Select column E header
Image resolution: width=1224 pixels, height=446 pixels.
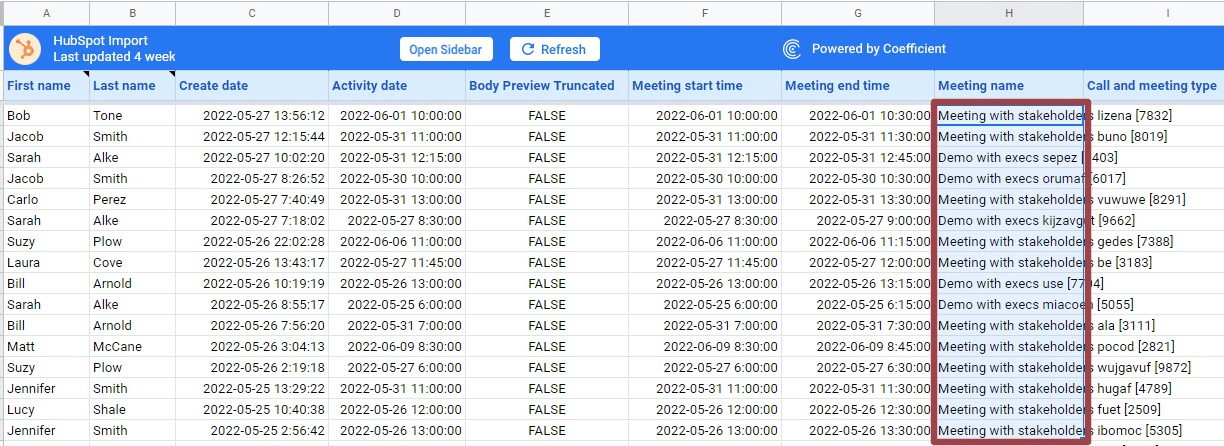pos(546,13)
